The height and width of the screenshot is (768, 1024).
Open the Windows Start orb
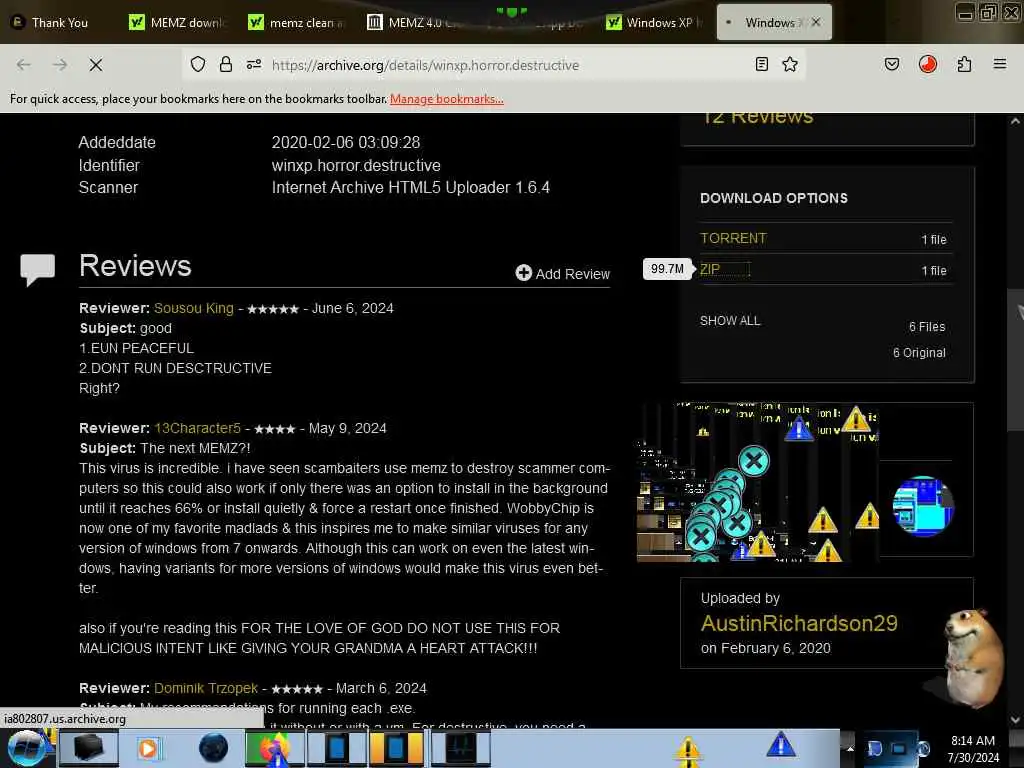pos(27,748)
